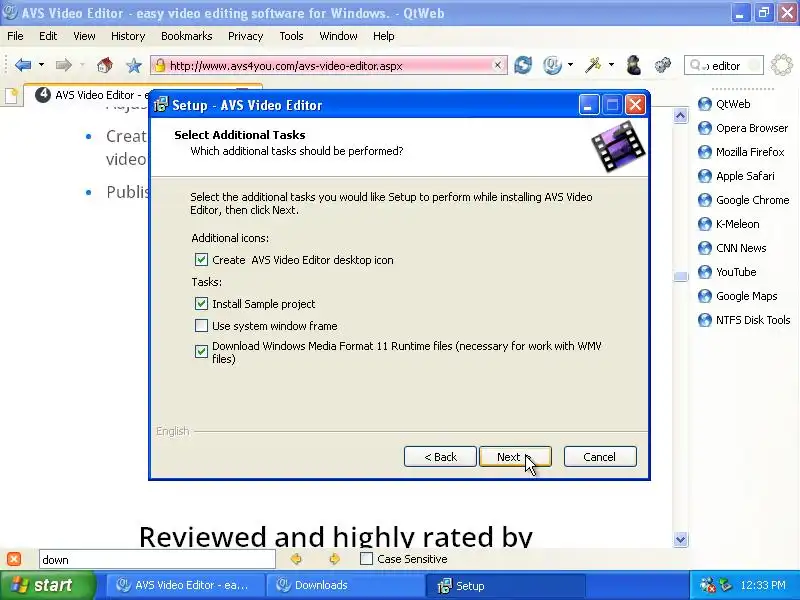Click the vertical scrollbar thumb
This screenshot has width=800, height=600.
[681, 277]
